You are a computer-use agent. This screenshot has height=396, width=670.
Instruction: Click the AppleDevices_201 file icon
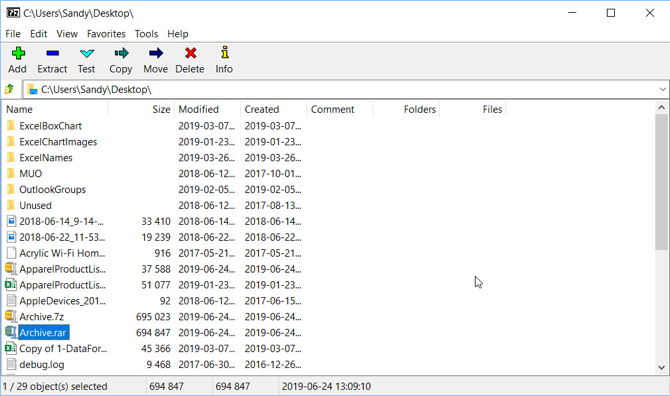11,301
